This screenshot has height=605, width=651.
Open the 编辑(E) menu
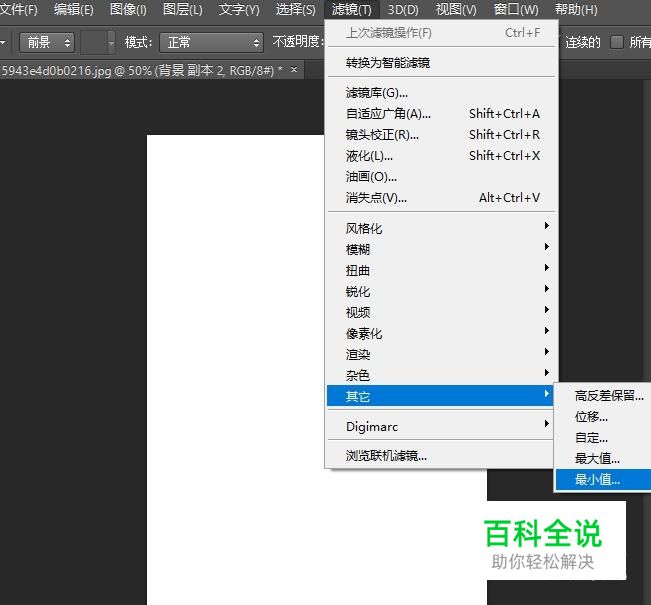[x=73, y=9]
